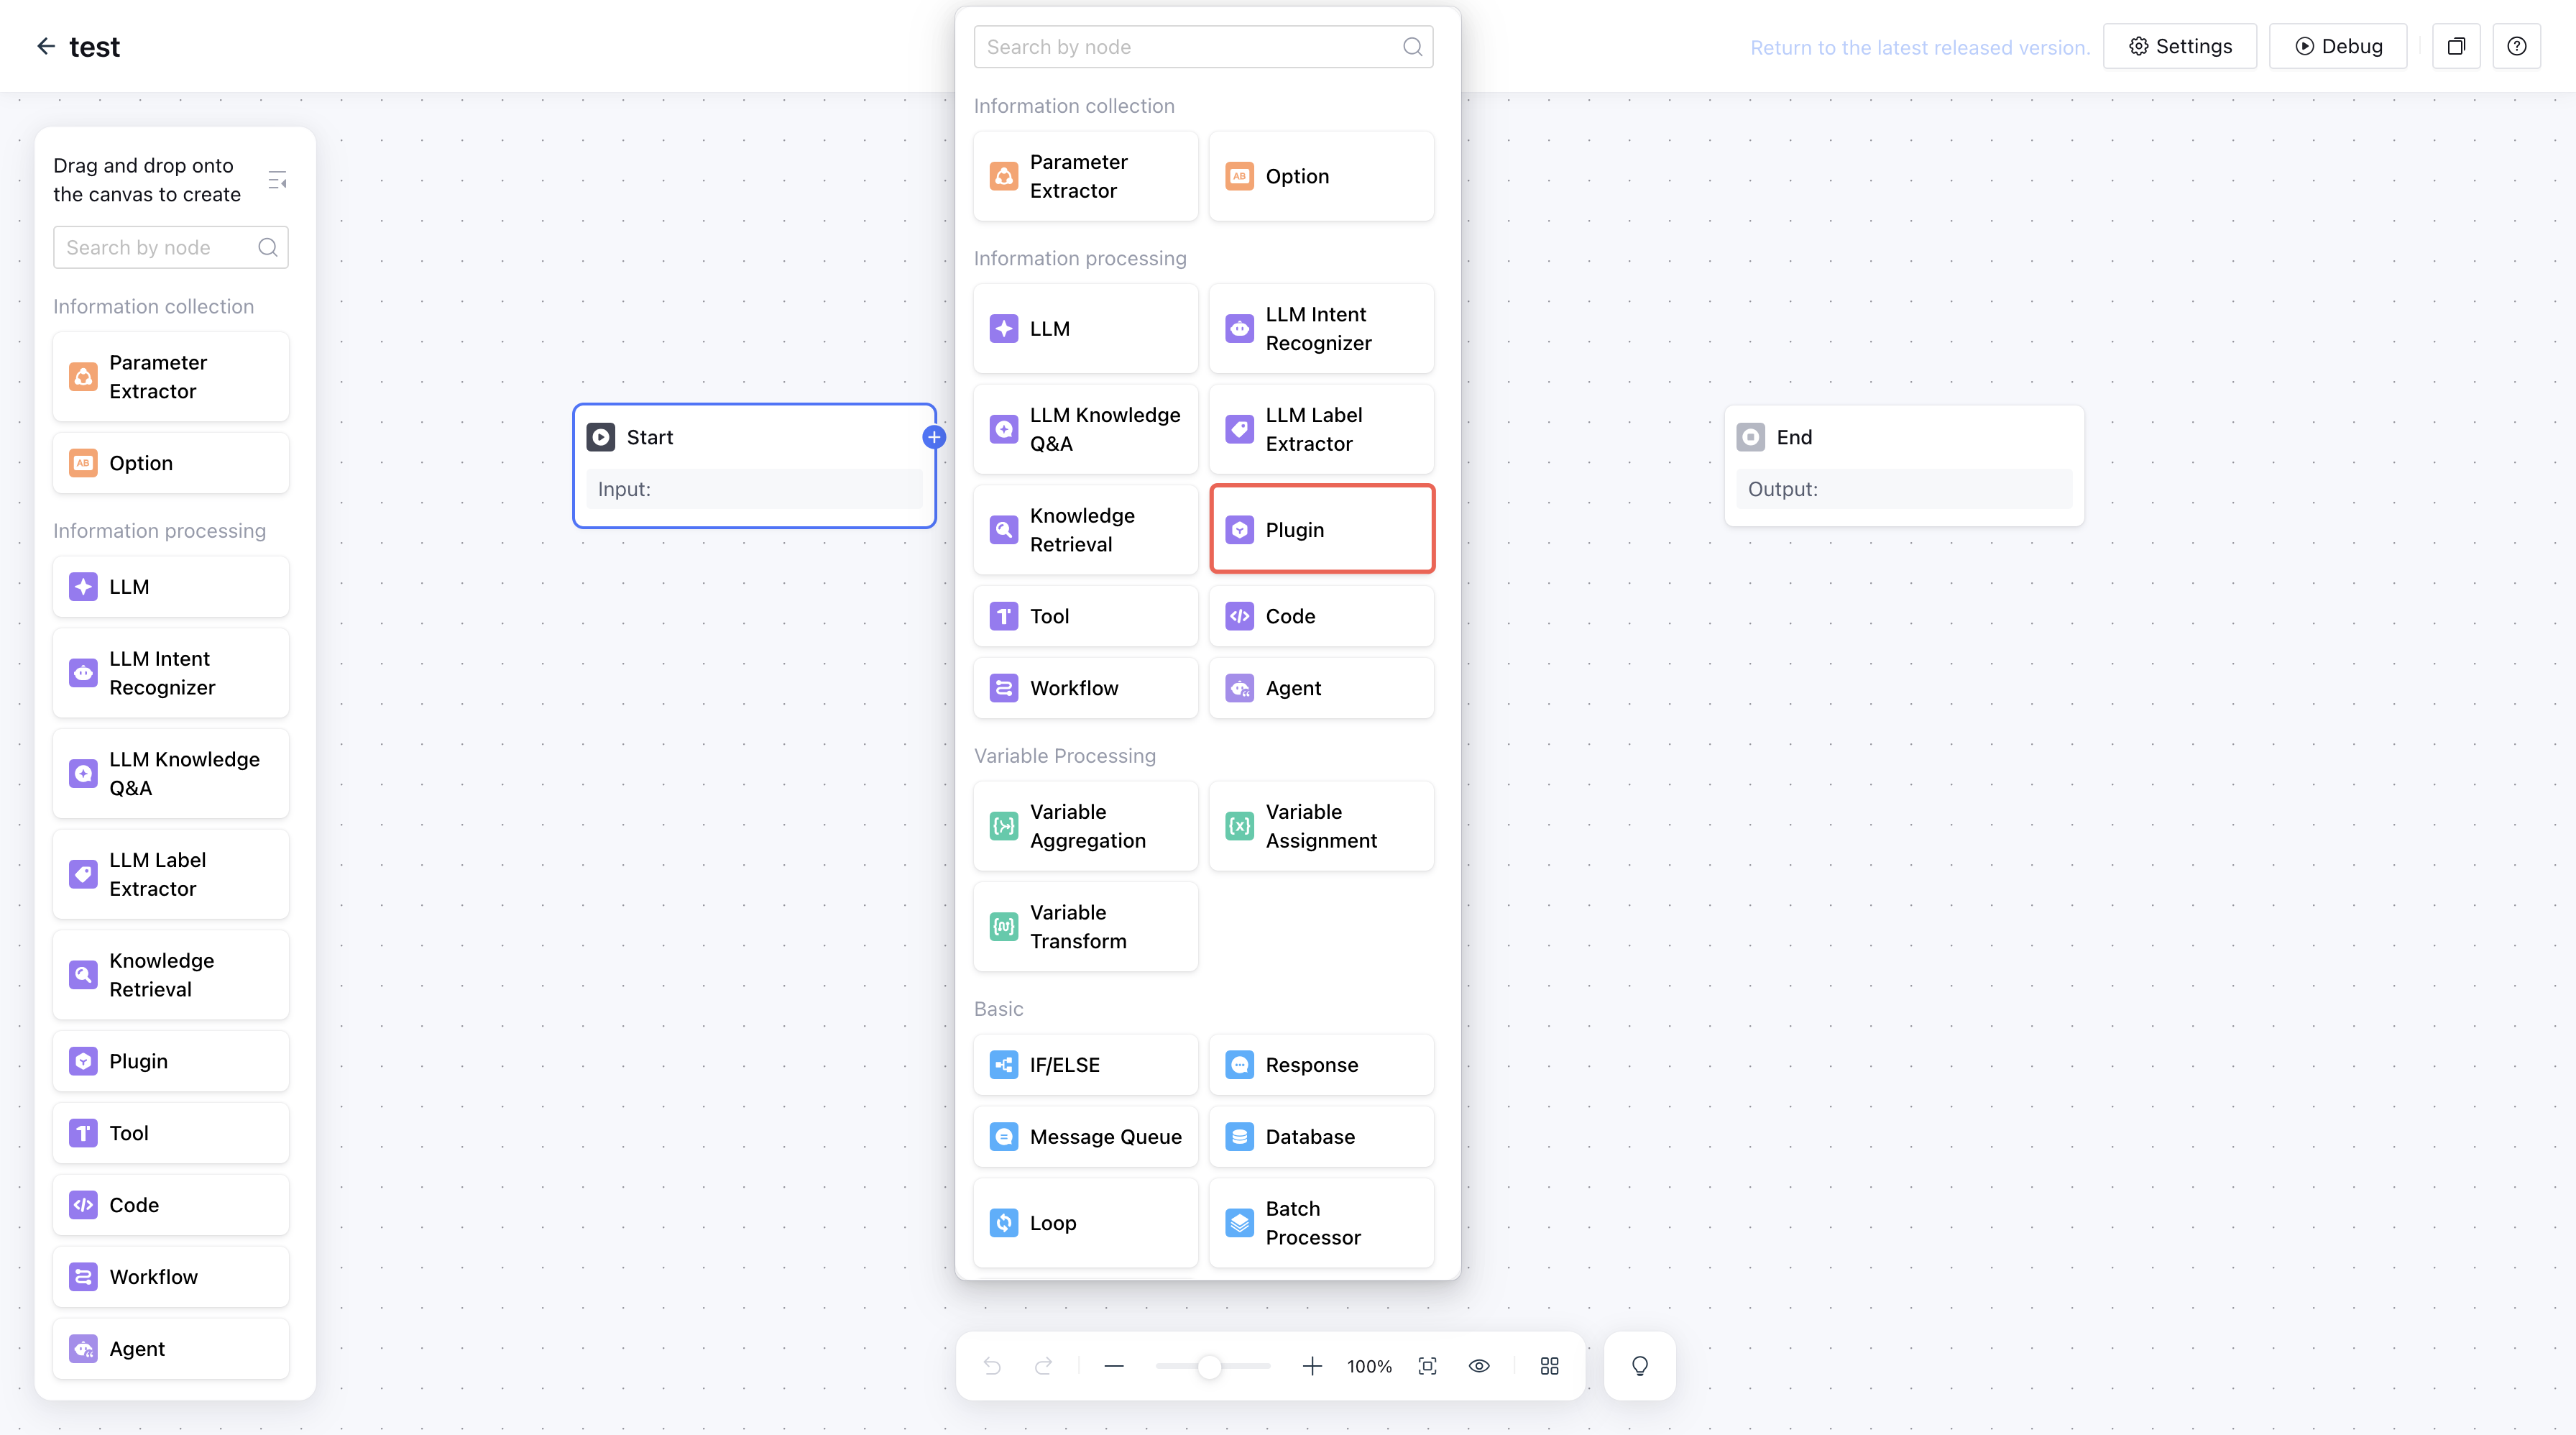The height and width of the screenshot is (1435, 2576).
Task: Select Plugin in the popup node menu
Action: click(1321, 529)
